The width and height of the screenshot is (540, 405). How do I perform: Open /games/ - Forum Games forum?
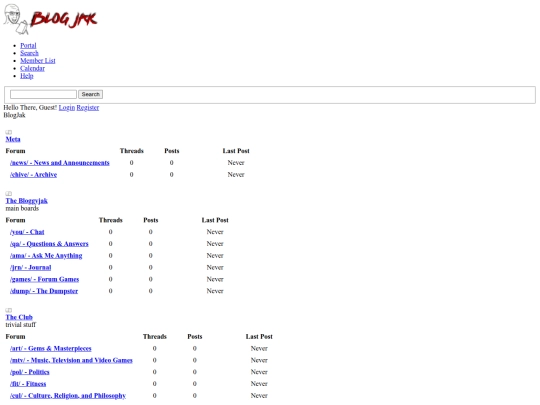click(x=44, y=279)
